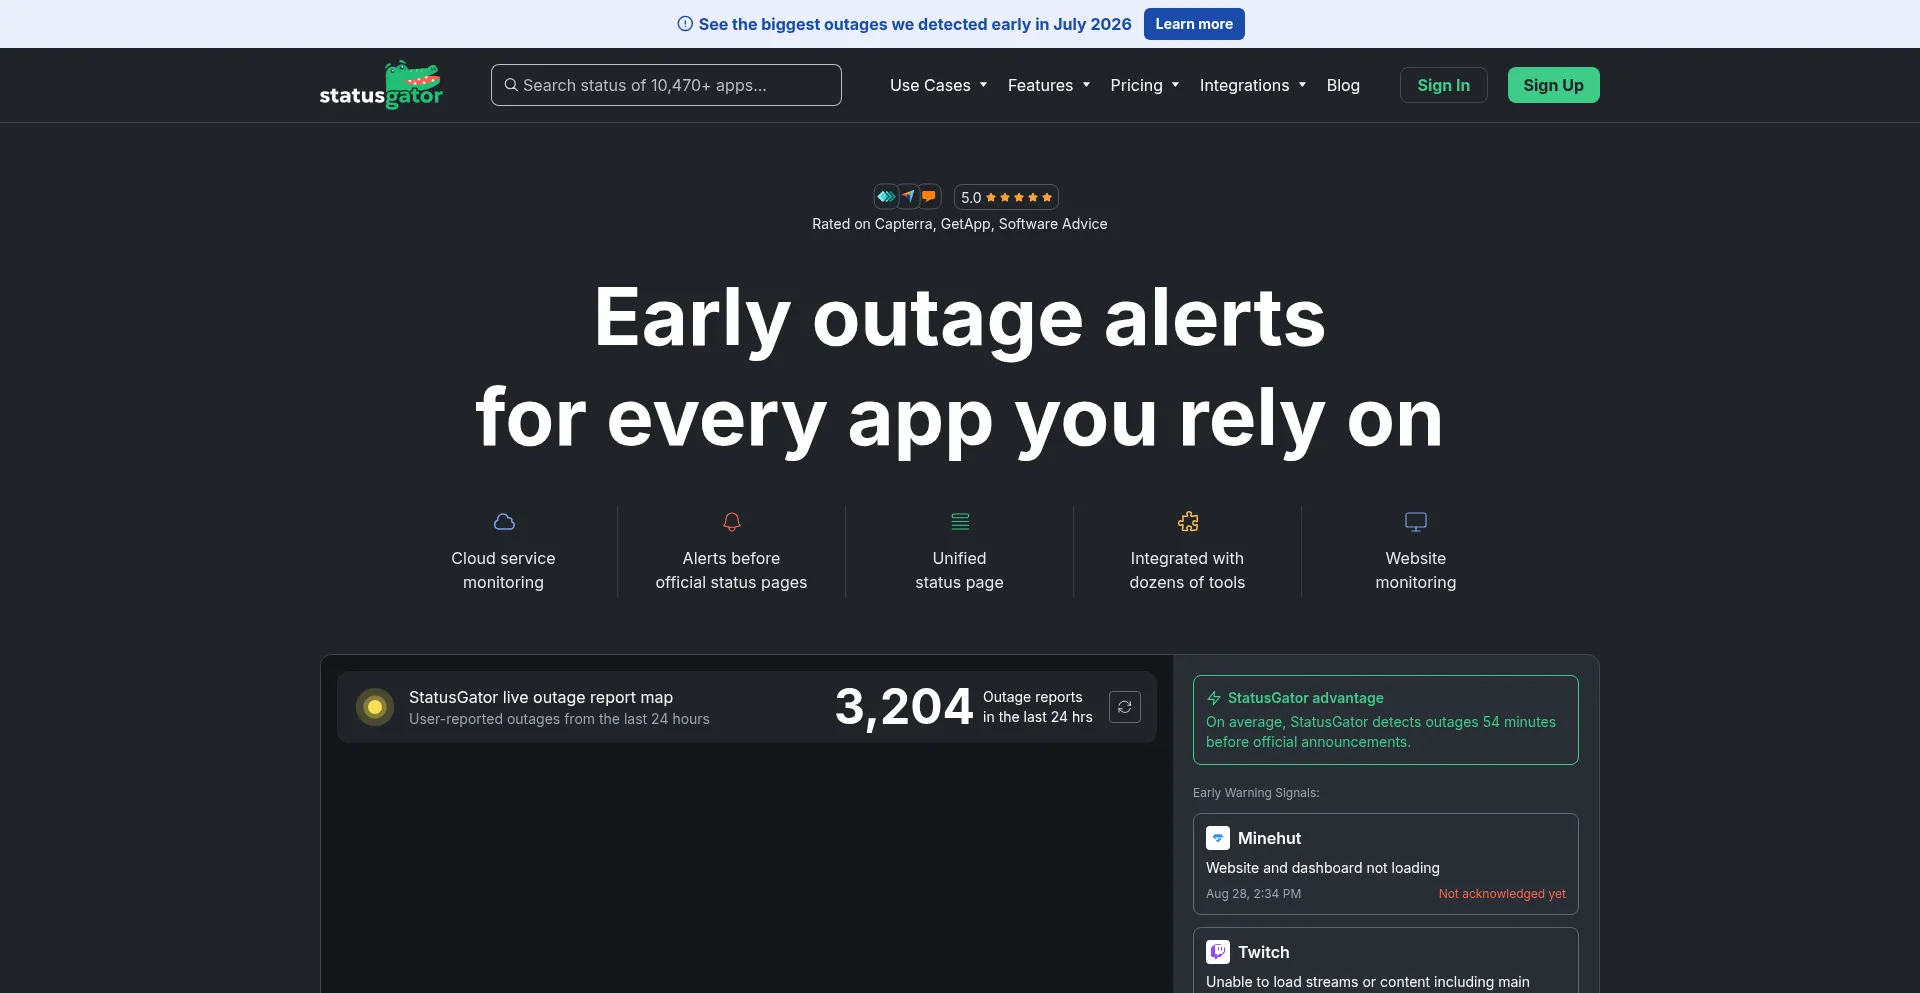Click the Learn more button
The height and width of the screenshot is (993, 1920).
pos(1194,24)
